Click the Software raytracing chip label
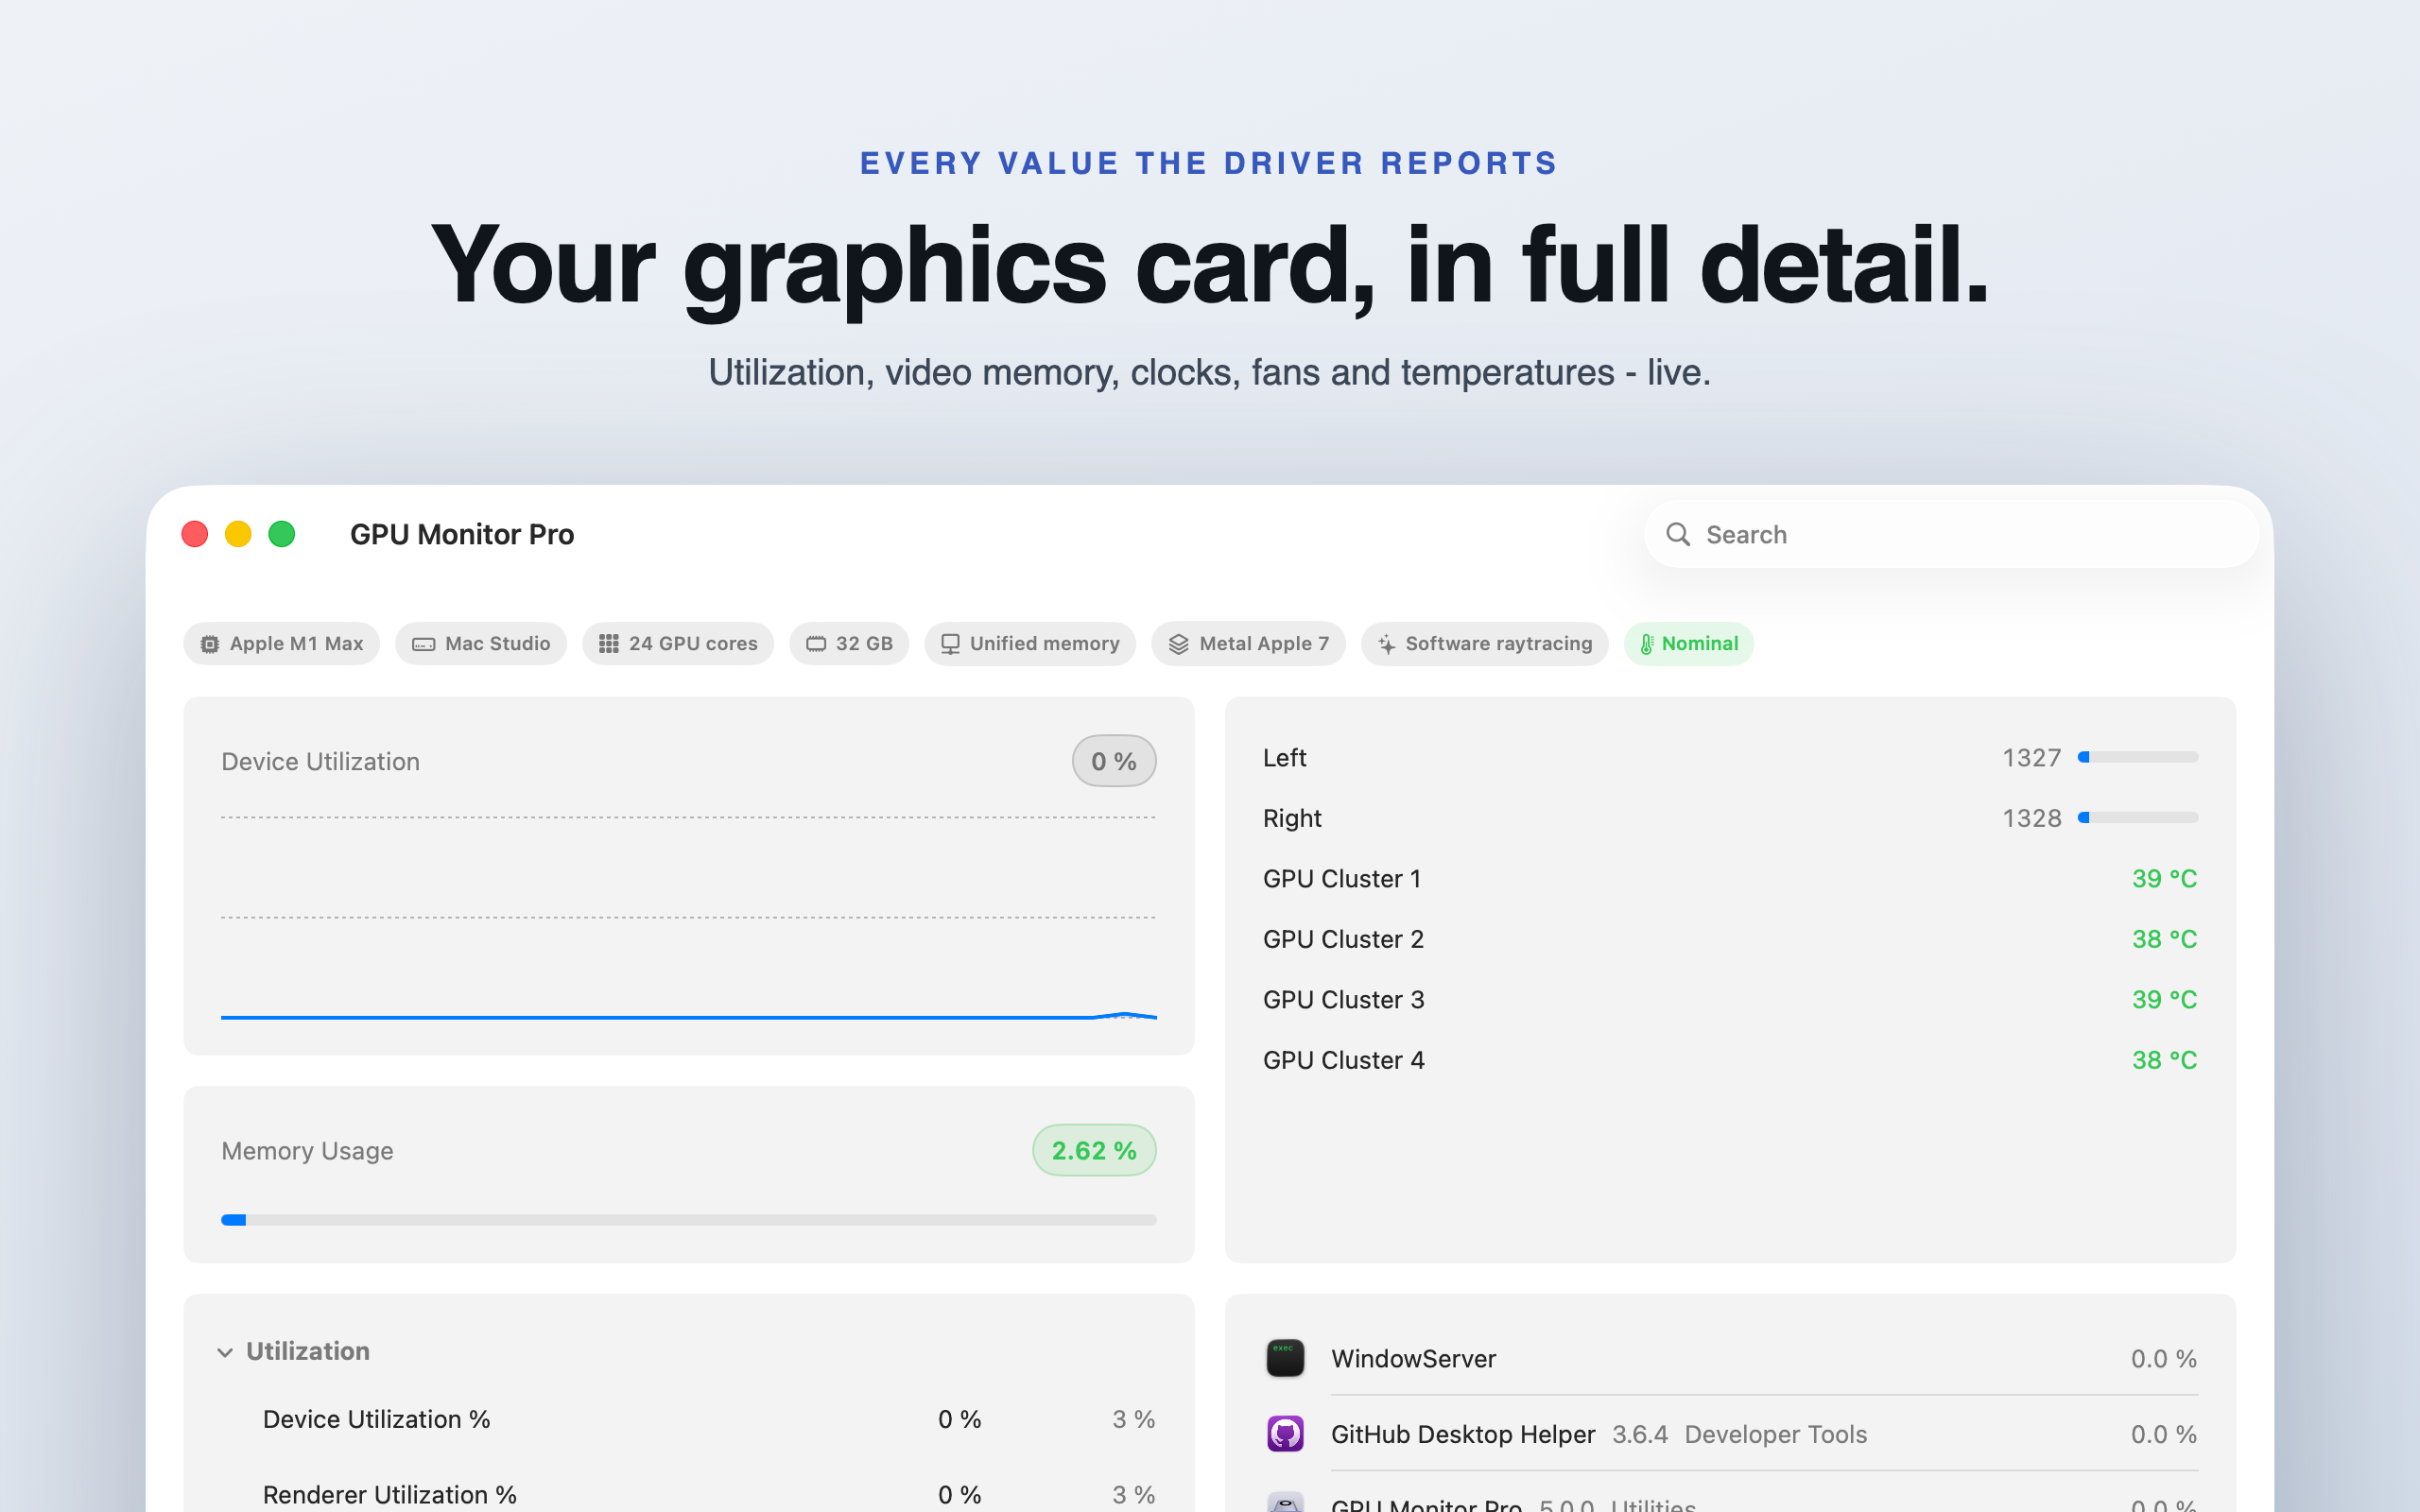The width and height of the screenshot is (2420, 1512). point(1499,644)
